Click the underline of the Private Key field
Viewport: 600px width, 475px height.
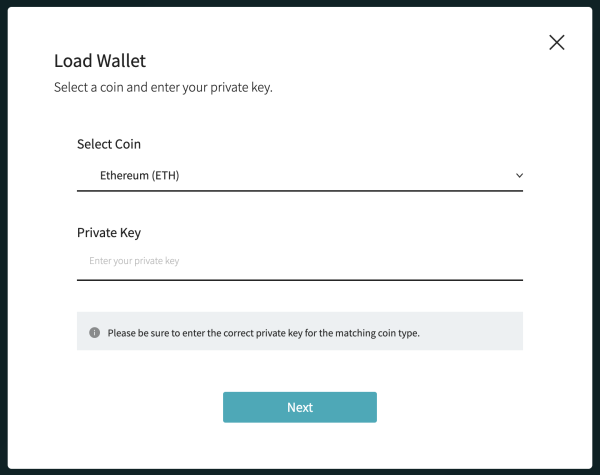point(300,279)
